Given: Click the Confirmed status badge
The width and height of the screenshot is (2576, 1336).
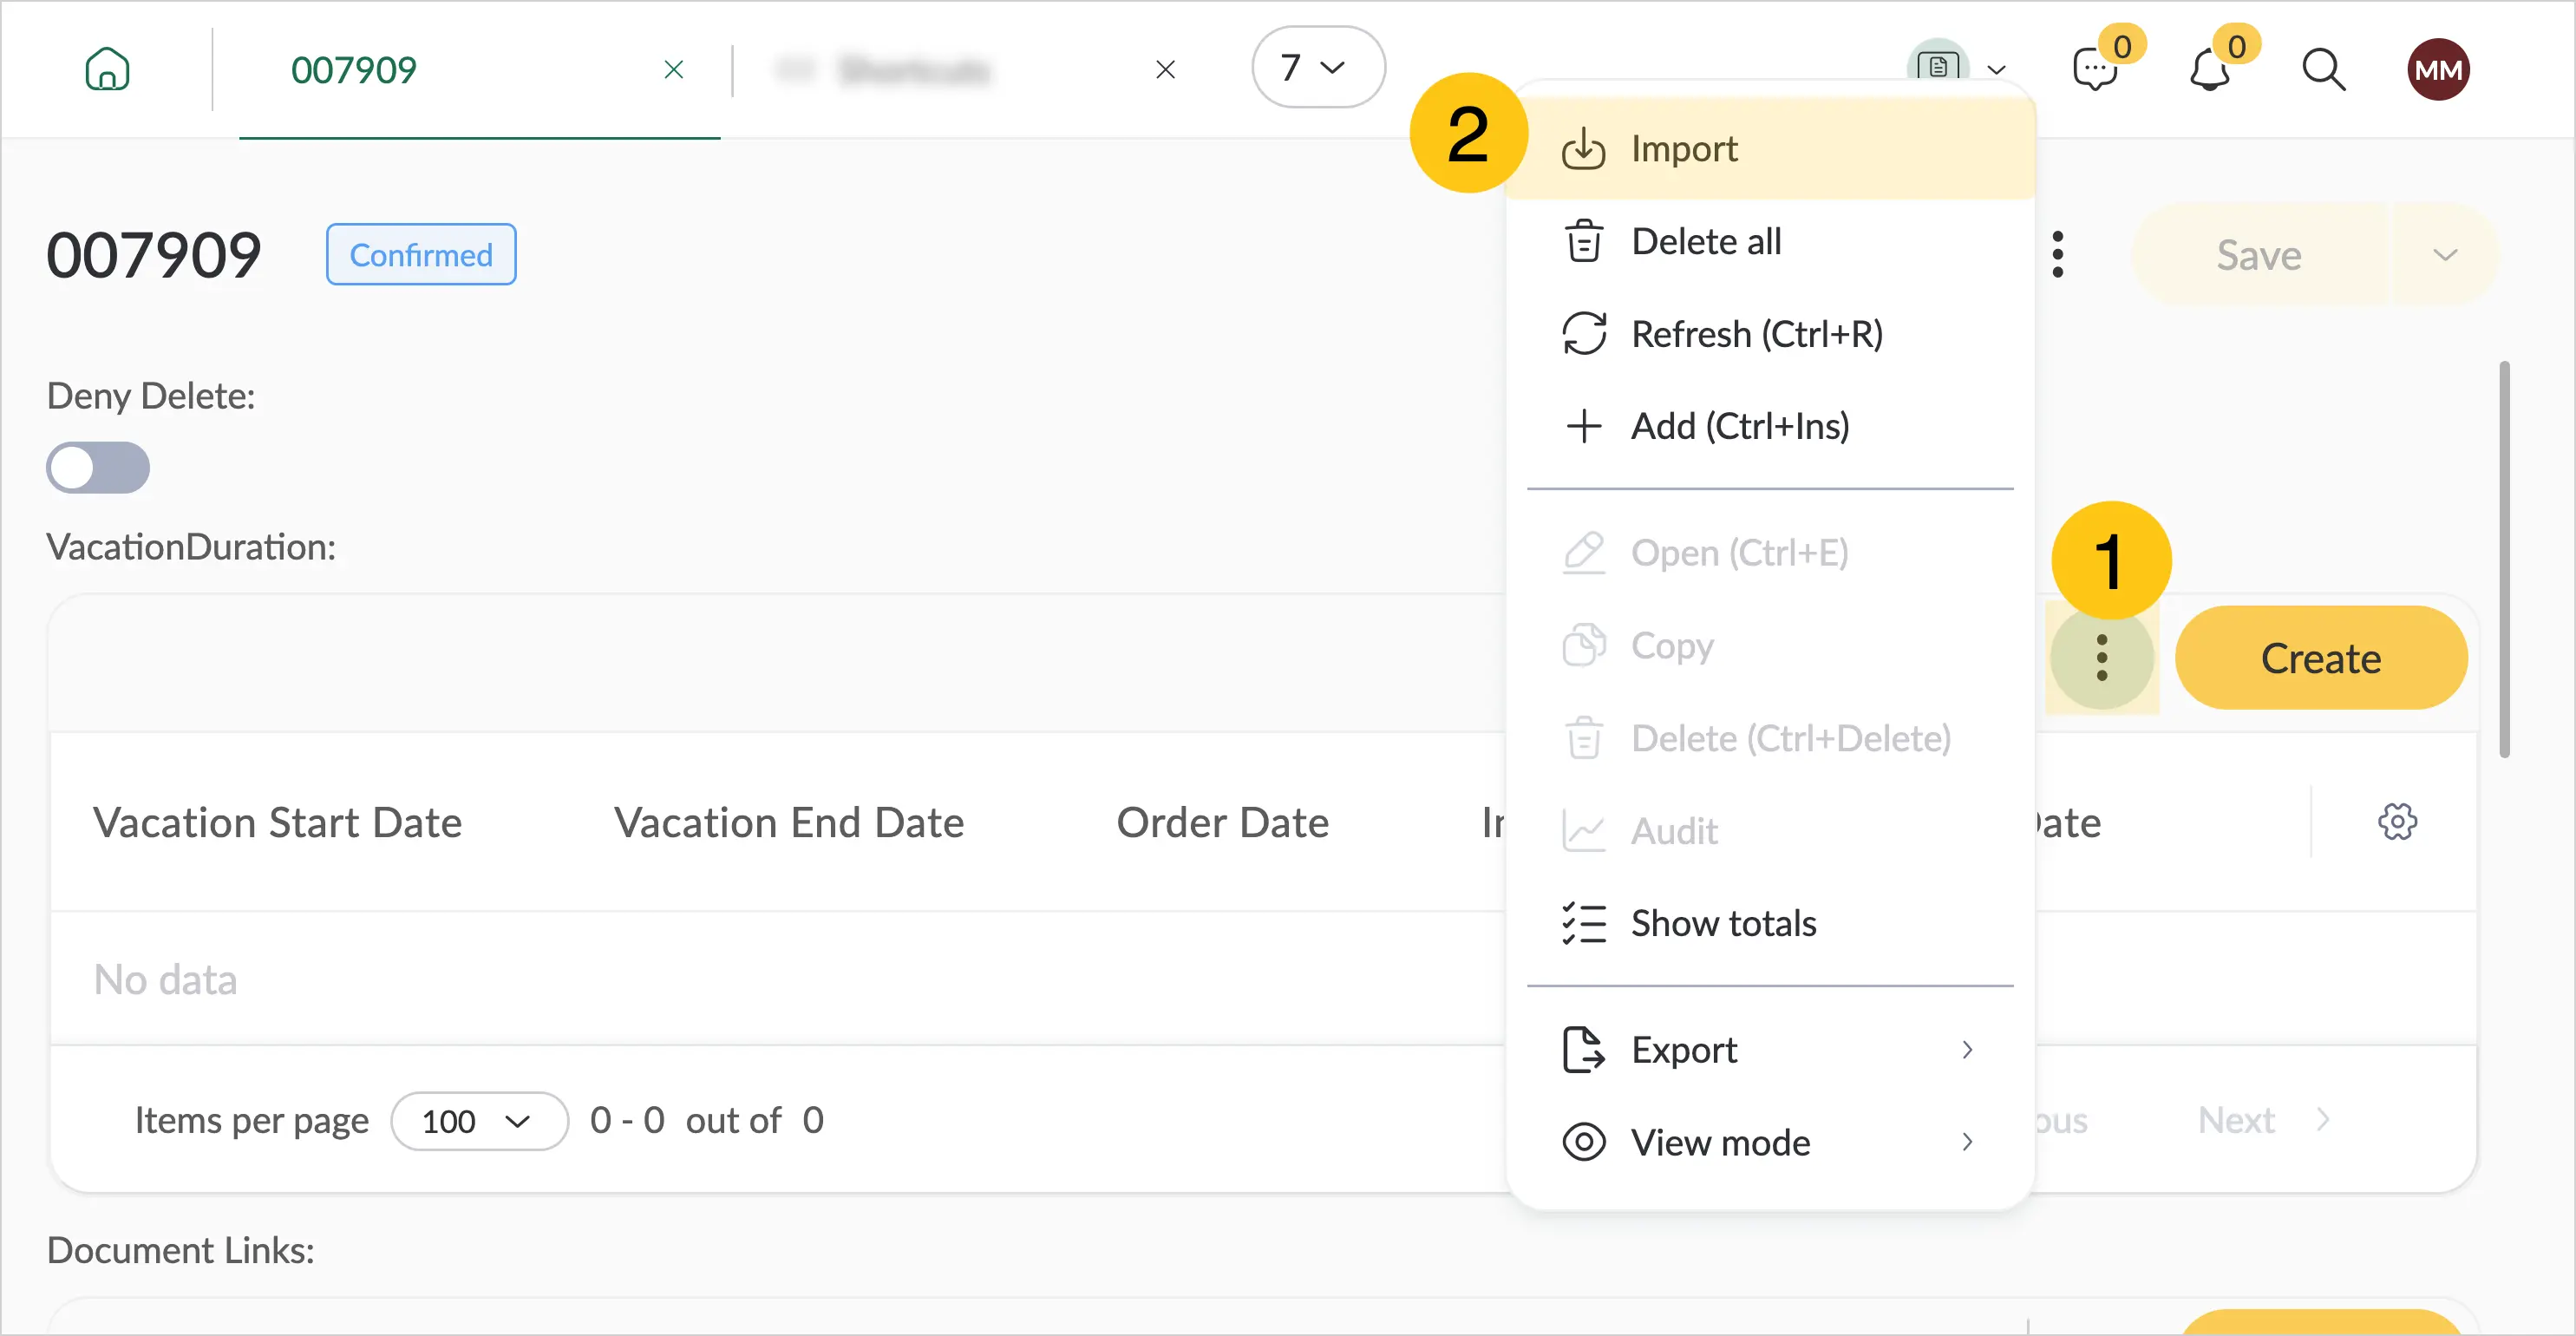Looking at the screenshot, I should (x=421, y=254).
